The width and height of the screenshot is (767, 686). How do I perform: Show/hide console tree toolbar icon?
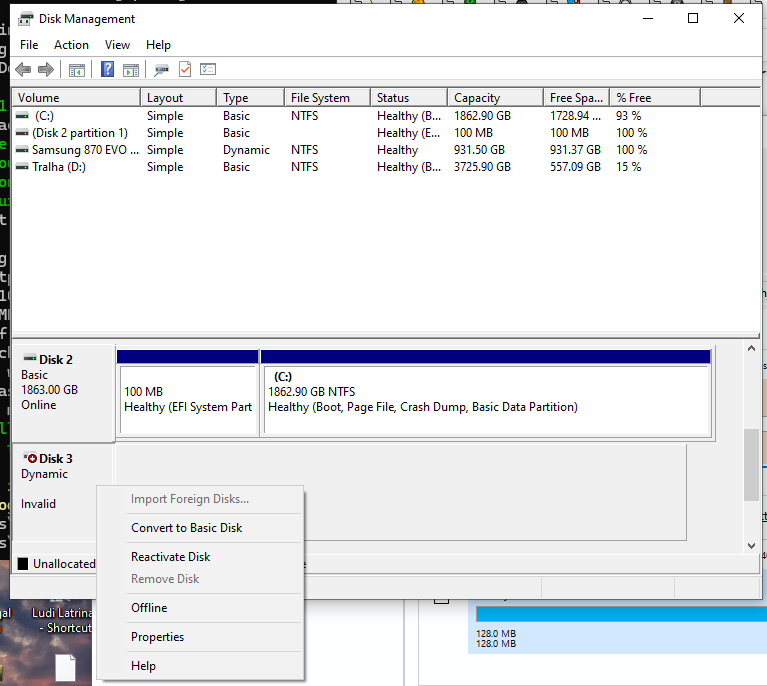click(76, 70)
